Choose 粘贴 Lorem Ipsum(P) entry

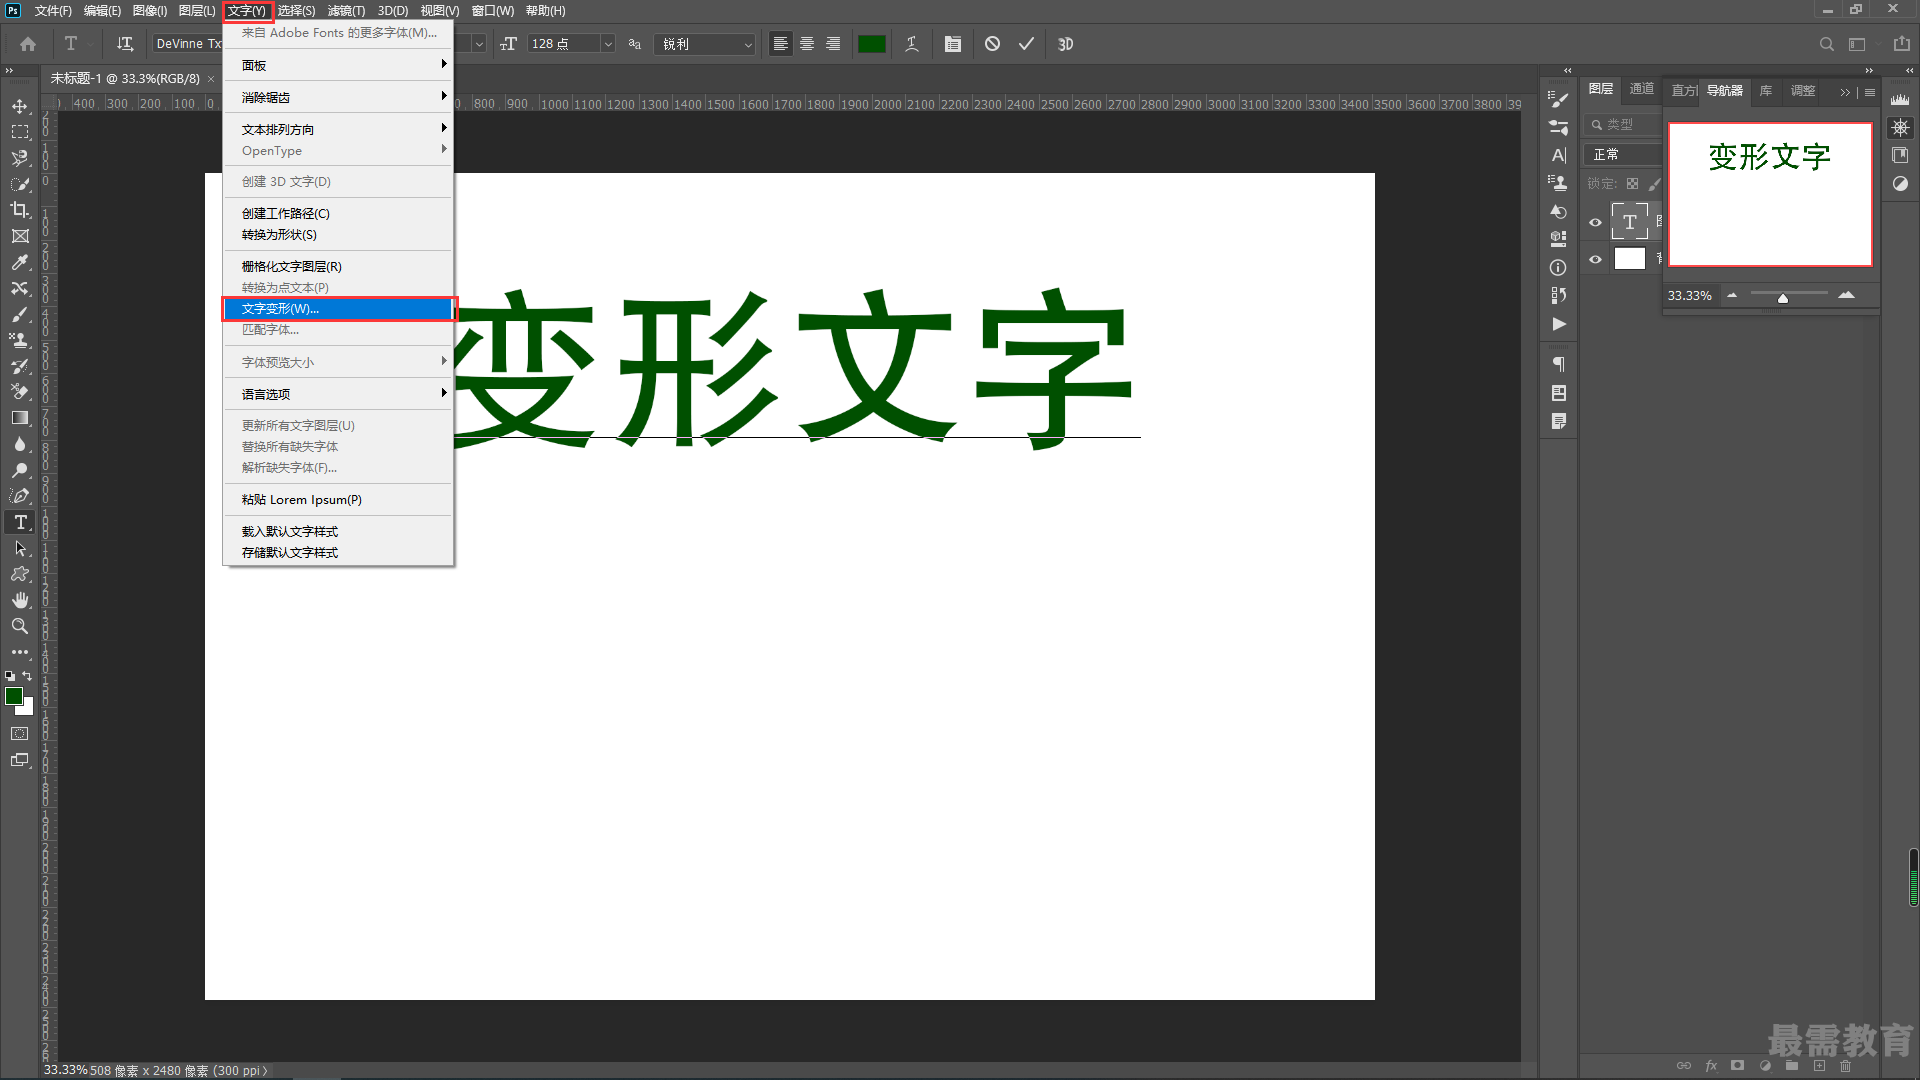(338, 499)
